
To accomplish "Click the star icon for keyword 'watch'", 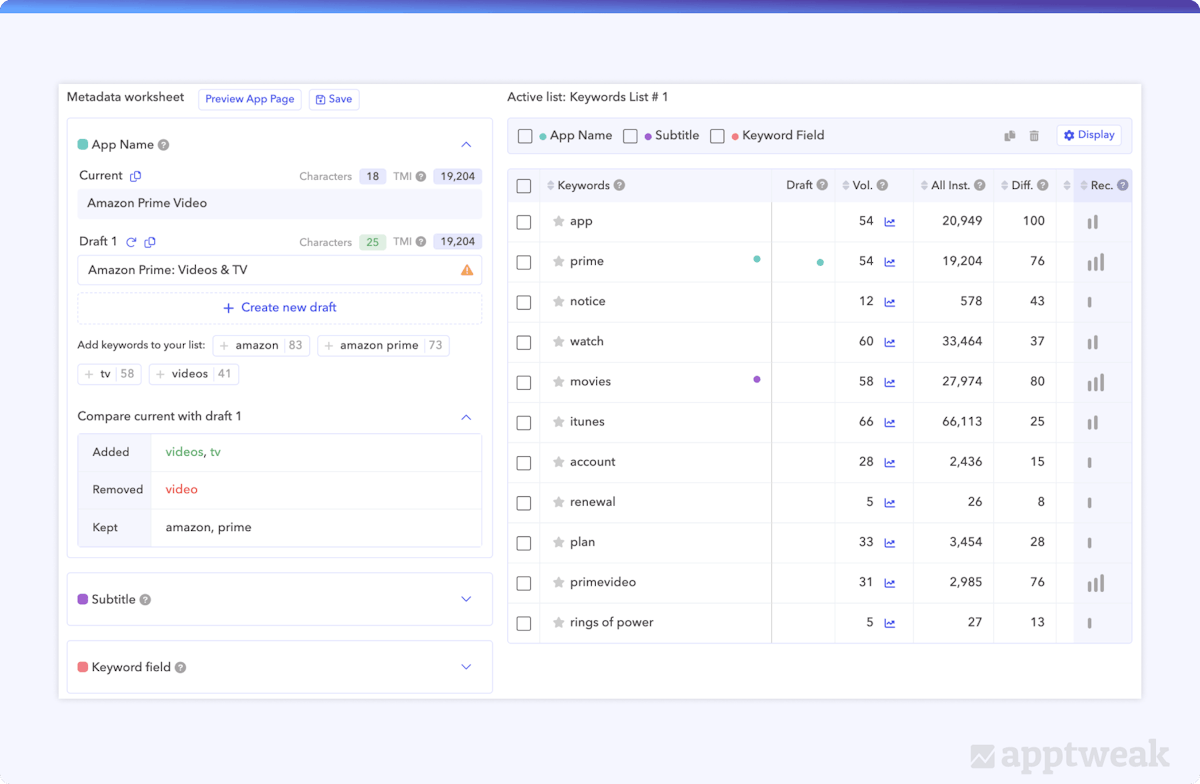I will [559, 342].
